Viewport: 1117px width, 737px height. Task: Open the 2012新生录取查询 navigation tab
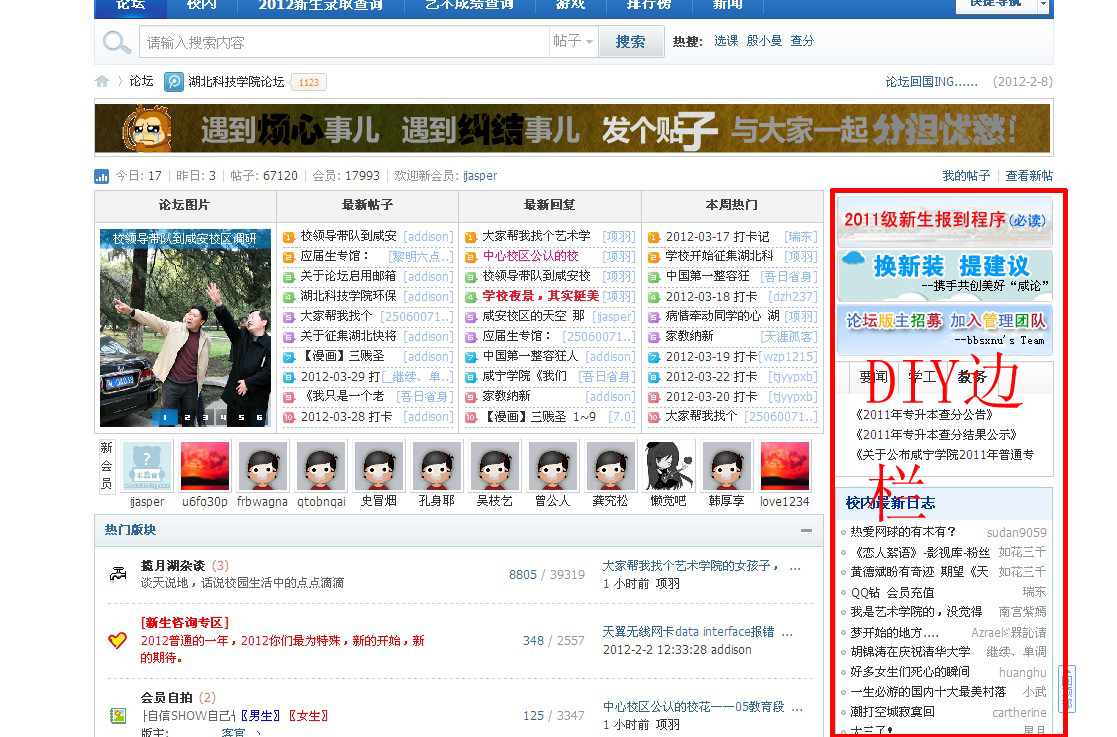click(321, 6)
